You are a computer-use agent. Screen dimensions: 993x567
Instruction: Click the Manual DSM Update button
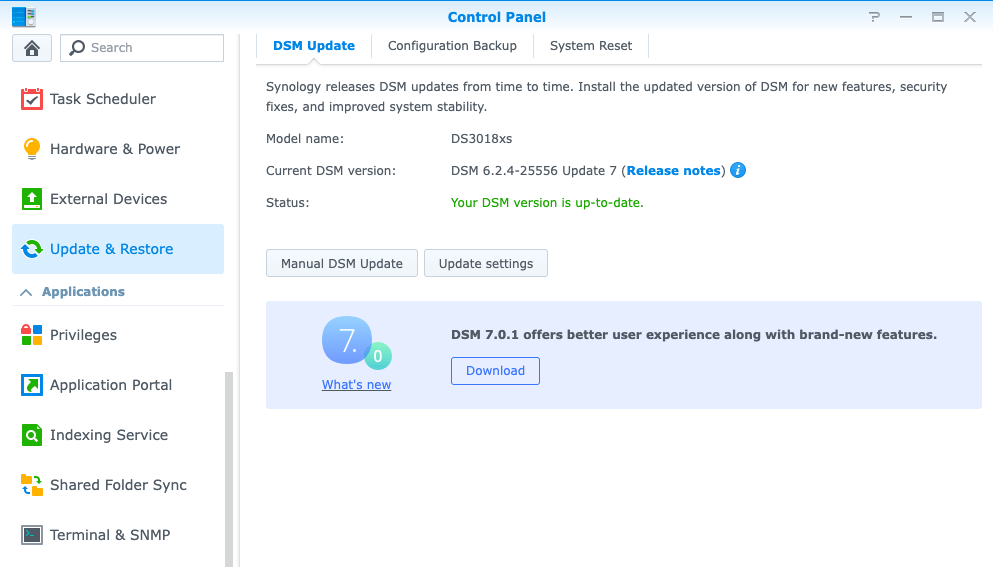tap(342, 264)
